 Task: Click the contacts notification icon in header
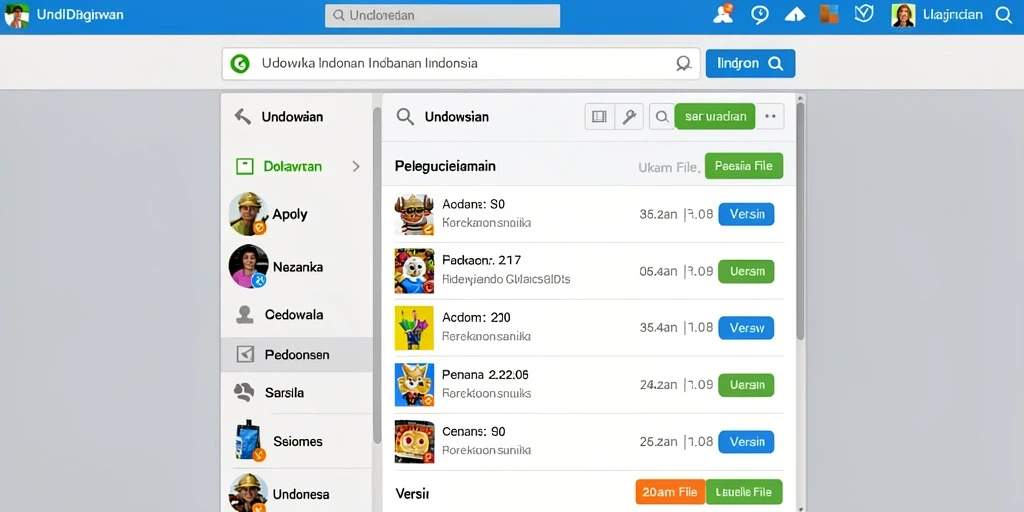pos(723,14)
